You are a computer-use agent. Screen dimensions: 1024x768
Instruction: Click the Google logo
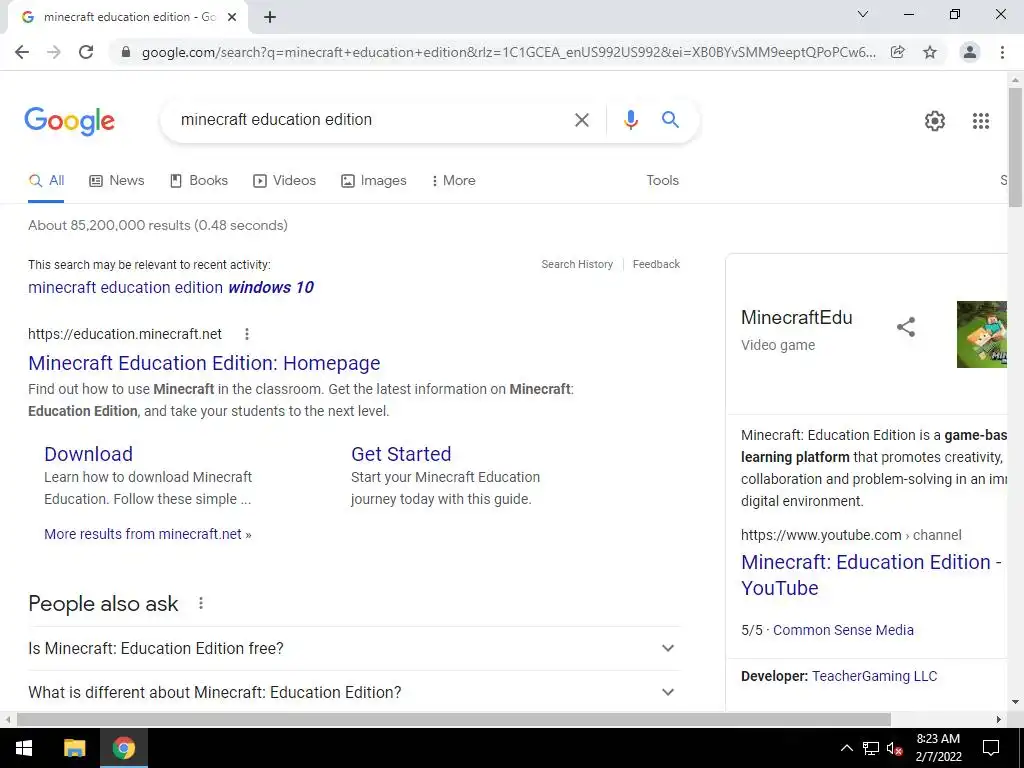(70, 121)
